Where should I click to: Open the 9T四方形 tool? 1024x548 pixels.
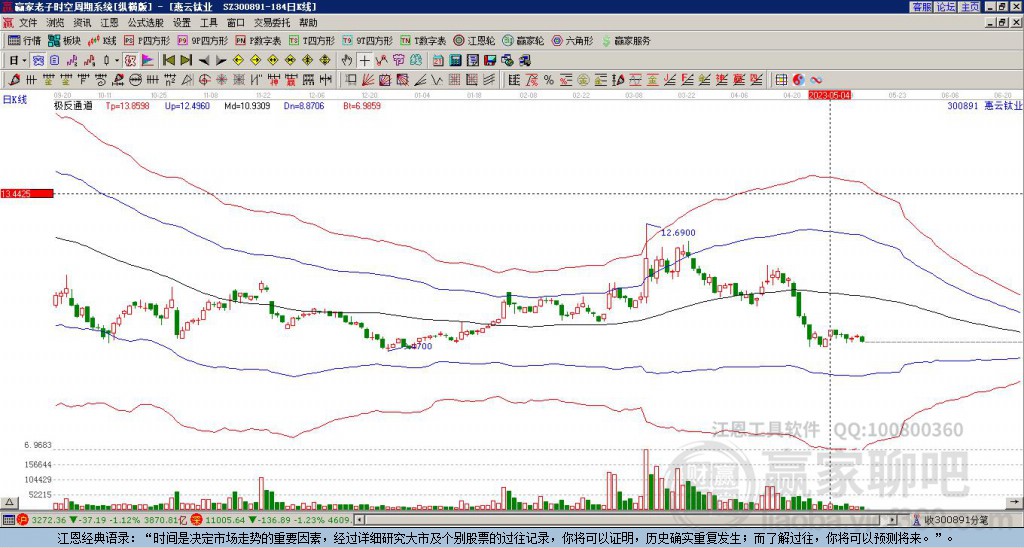(367, 40)
